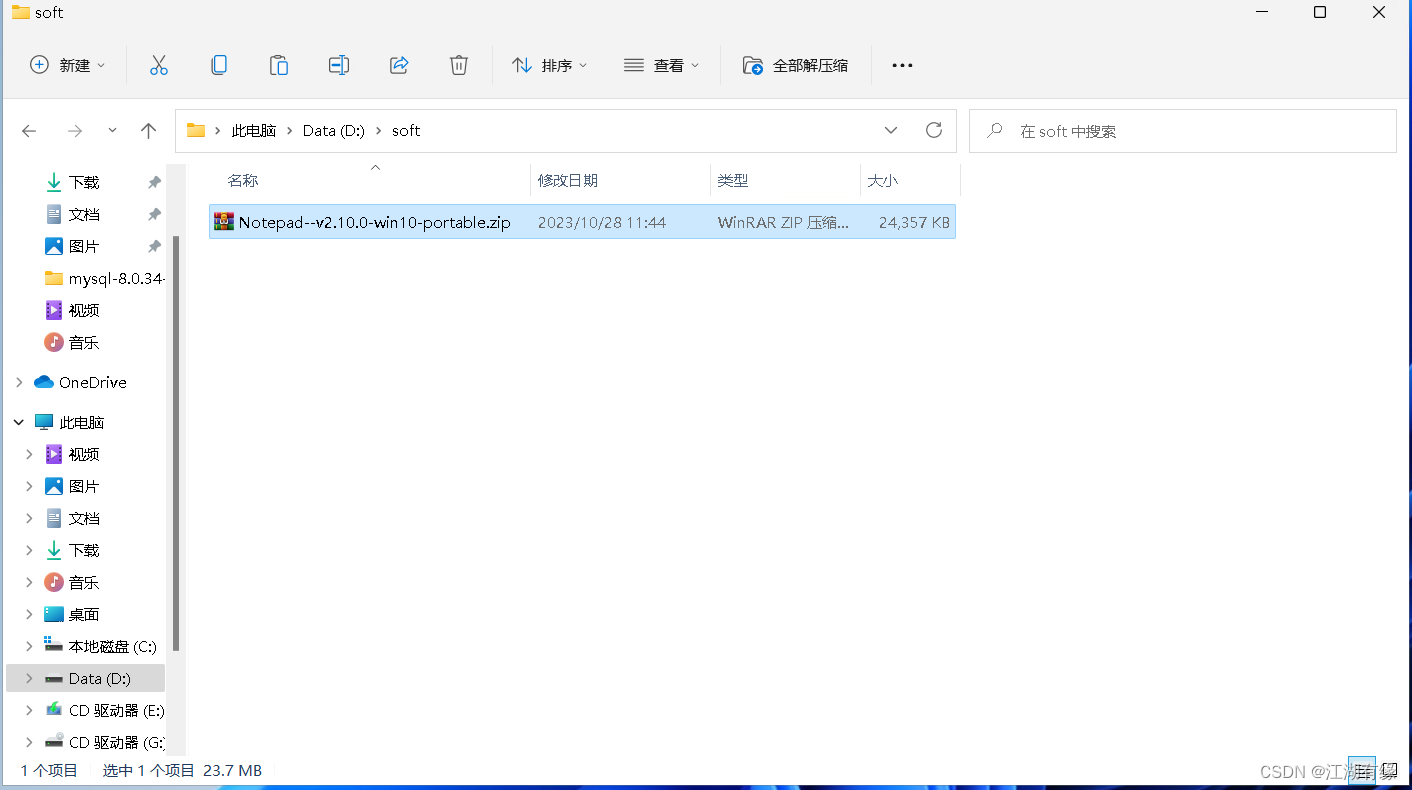1412x790 pixels.
Task: Copy the selected zip file
Action: [218, 64]
